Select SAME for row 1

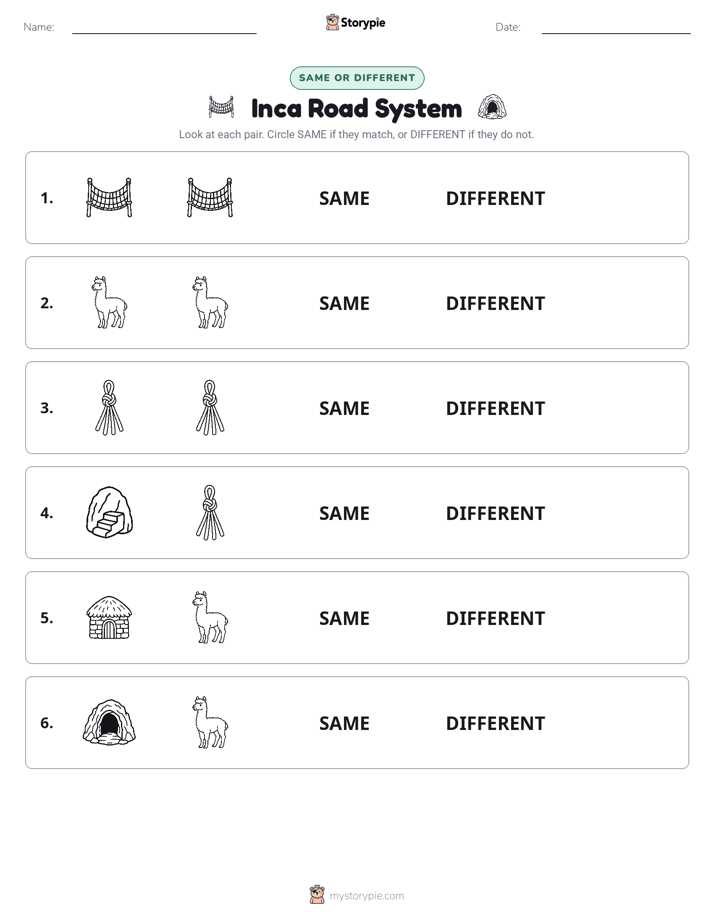(344, 199)
